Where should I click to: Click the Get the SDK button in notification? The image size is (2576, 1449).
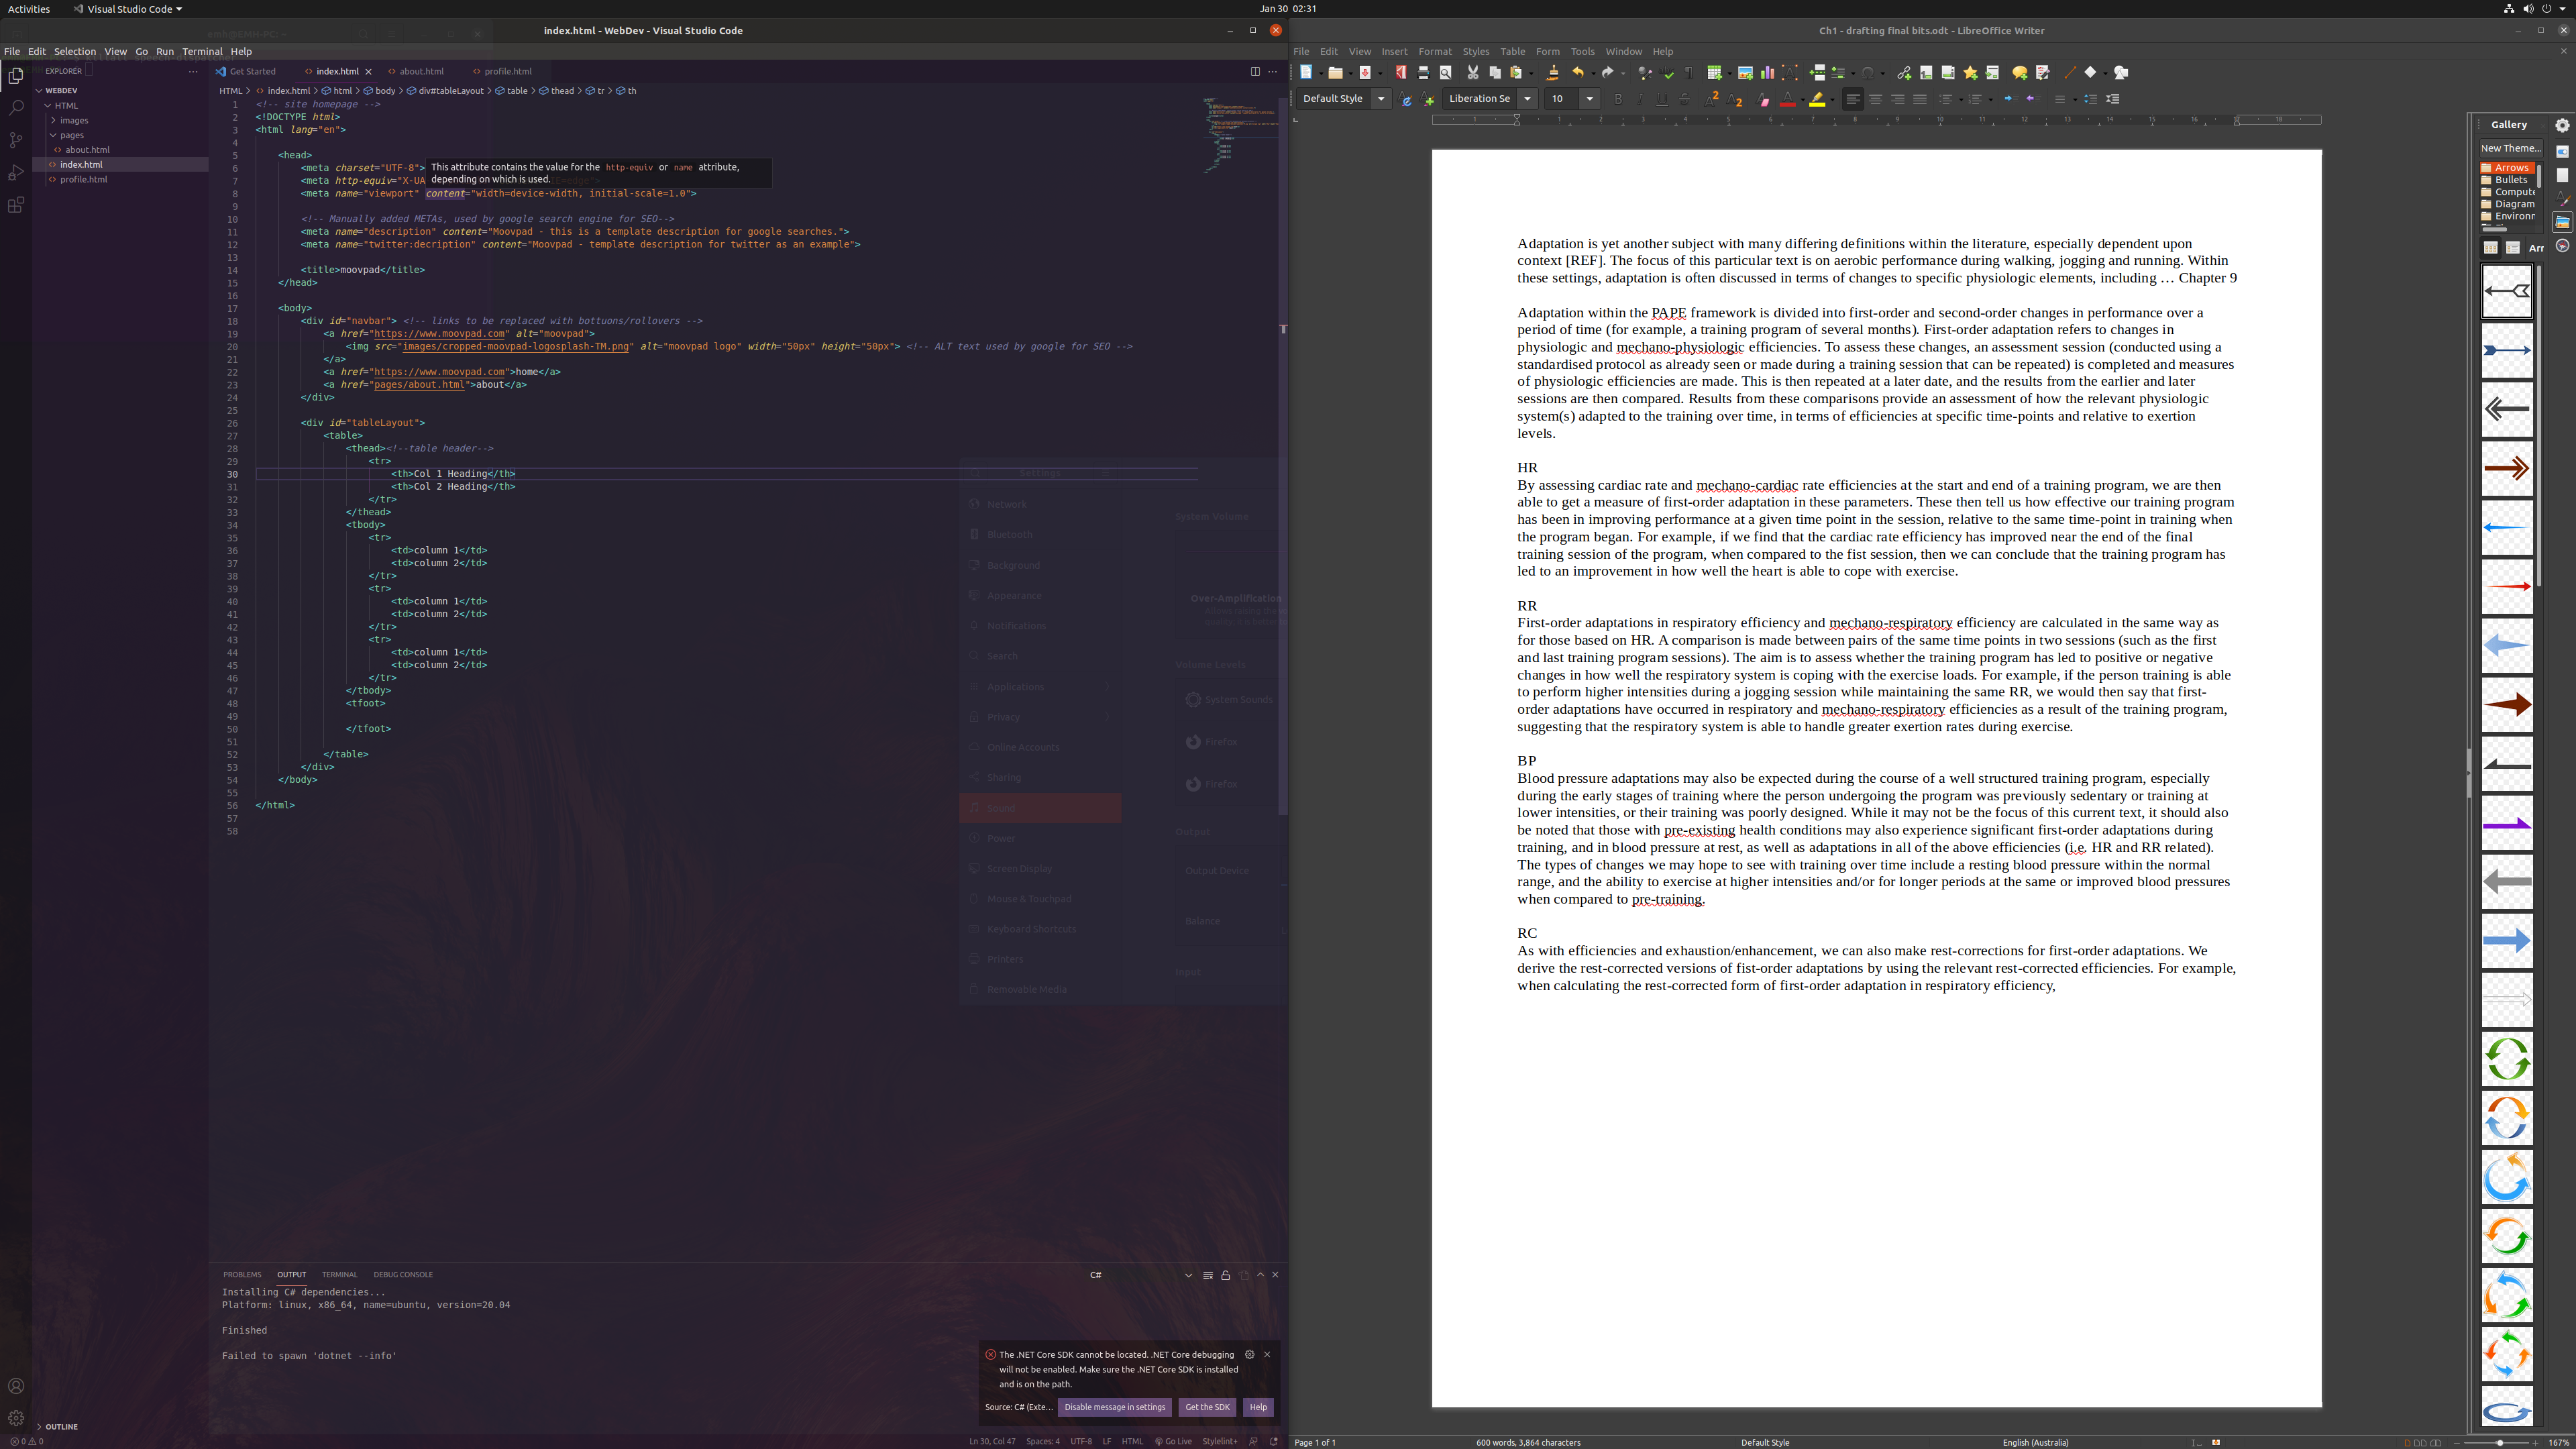(x=1207, y=1407)
